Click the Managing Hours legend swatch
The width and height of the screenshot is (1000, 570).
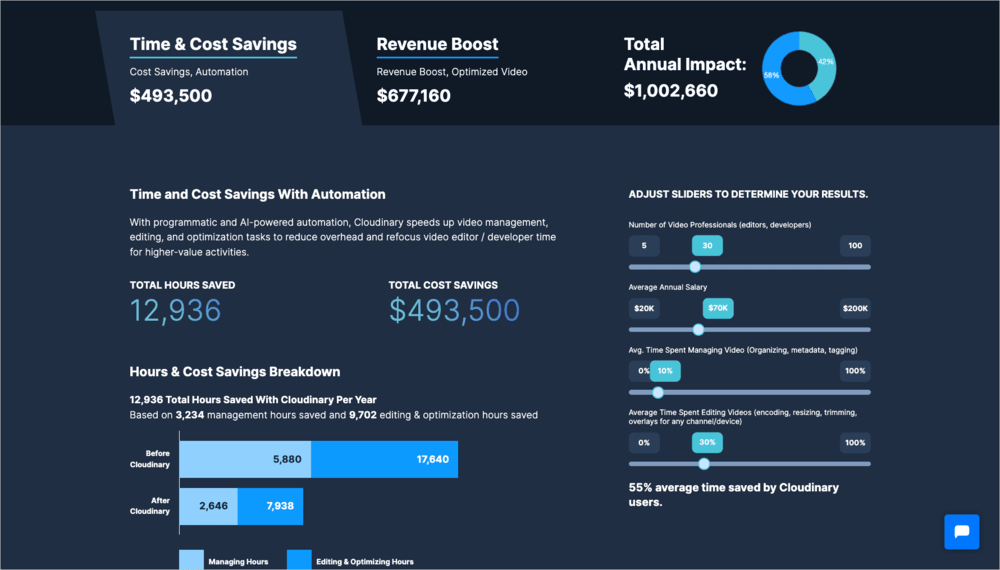tap(191, 560)
